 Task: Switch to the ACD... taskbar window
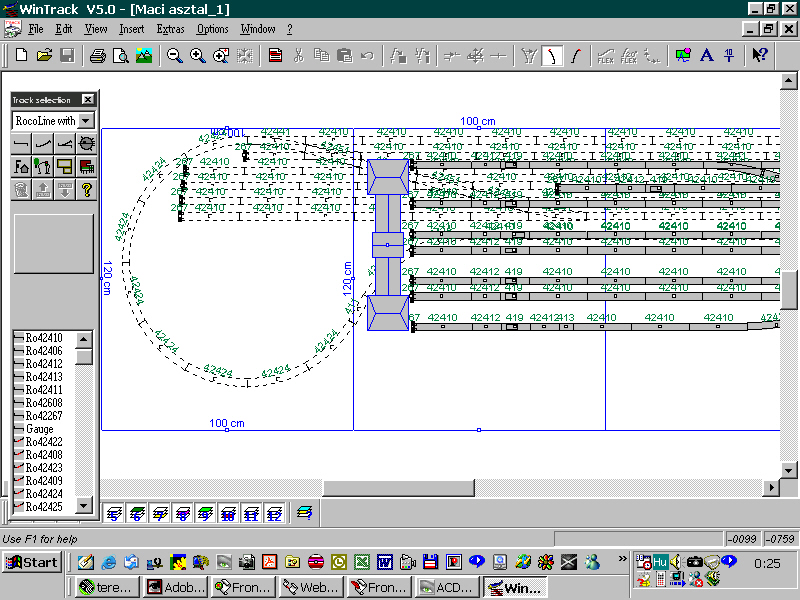click(447, 587)
